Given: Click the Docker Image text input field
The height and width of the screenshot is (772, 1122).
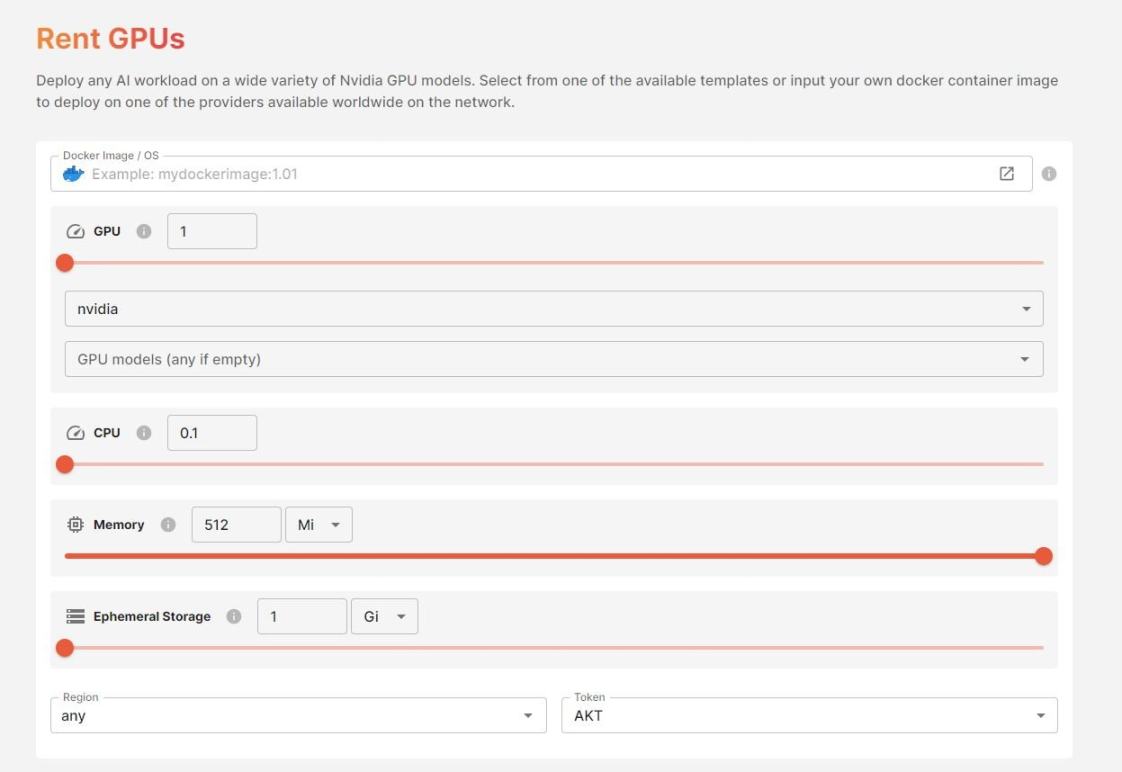Looking at the screenshot, I should tap(540, 174).
